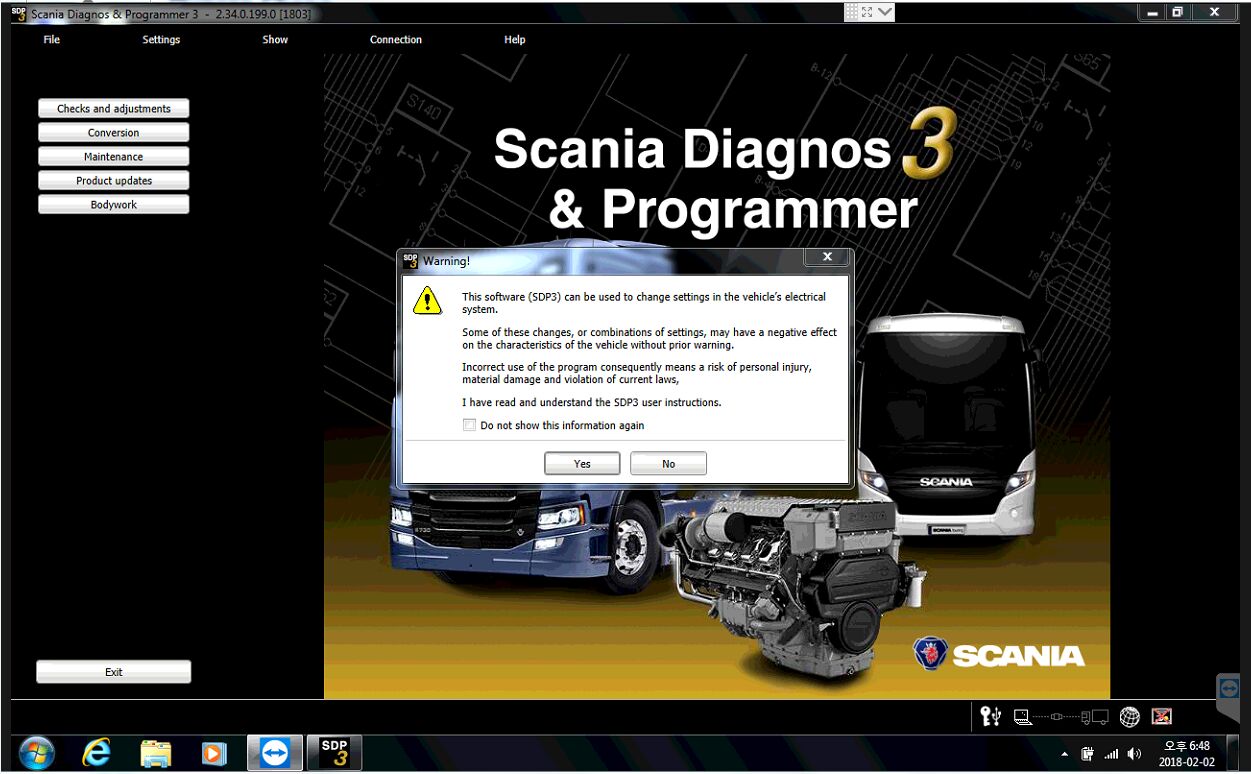The image size is (1251, 774).
Task: Click the Show desktop strip
Action: coord(1233,752)
